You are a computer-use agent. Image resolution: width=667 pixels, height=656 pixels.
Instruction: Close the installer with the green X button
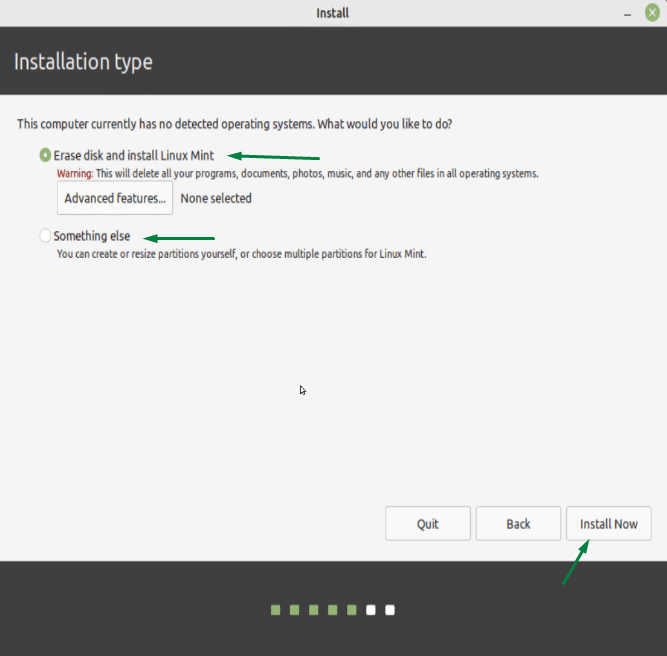click(x=652, y=13)
